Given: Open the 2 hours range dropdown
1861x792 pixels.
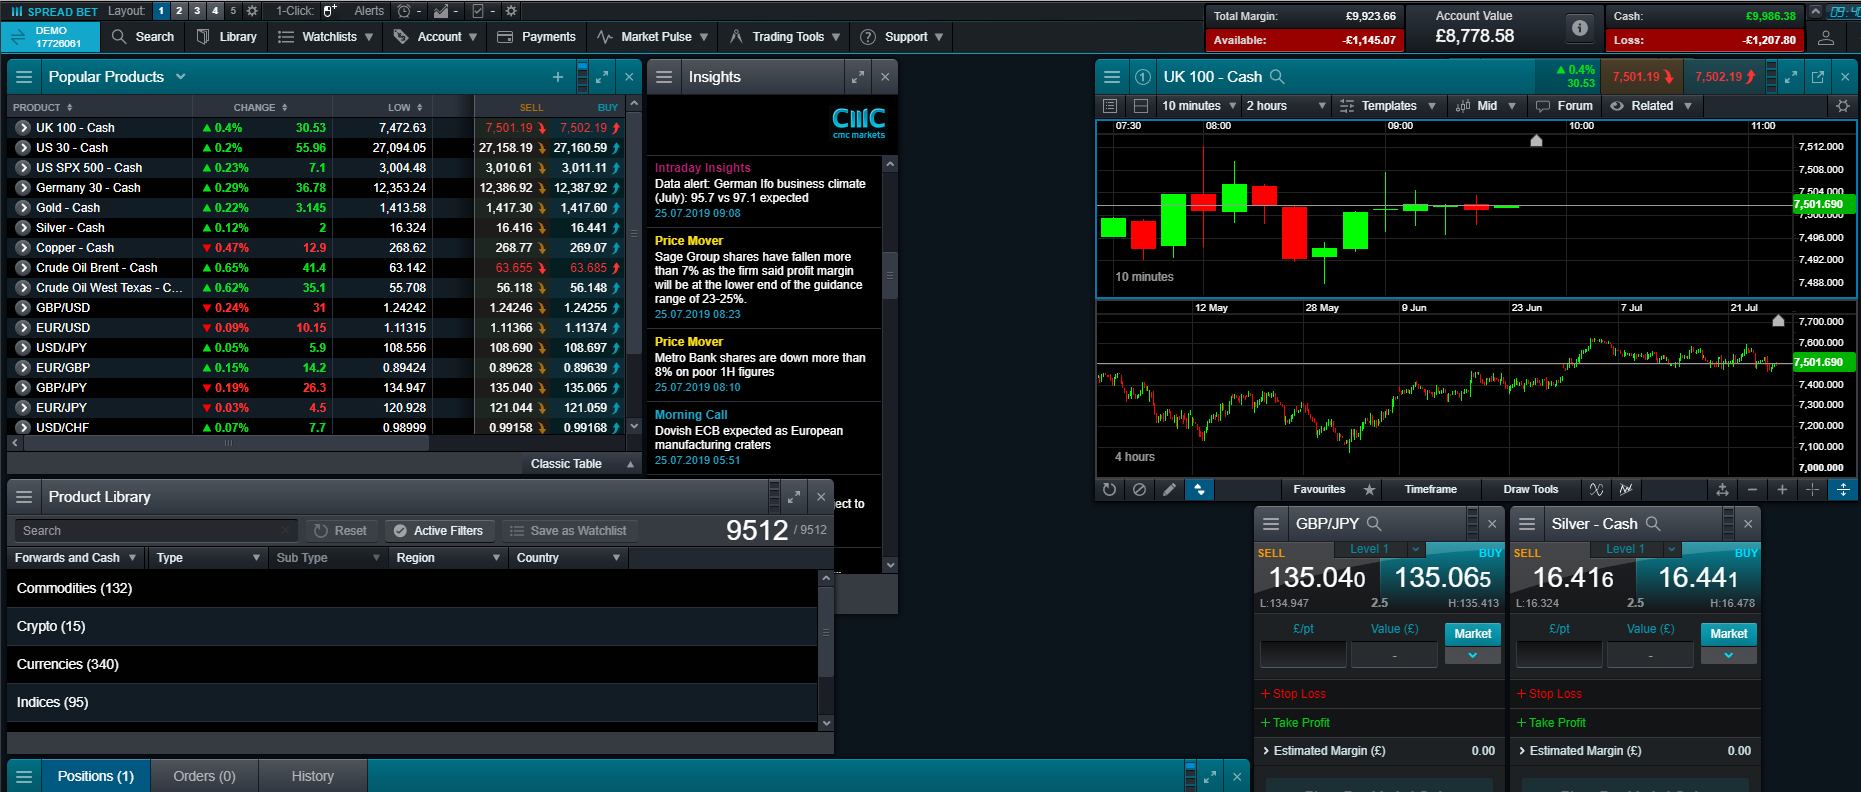Looking at the screenshot, I should (1287, 106).
